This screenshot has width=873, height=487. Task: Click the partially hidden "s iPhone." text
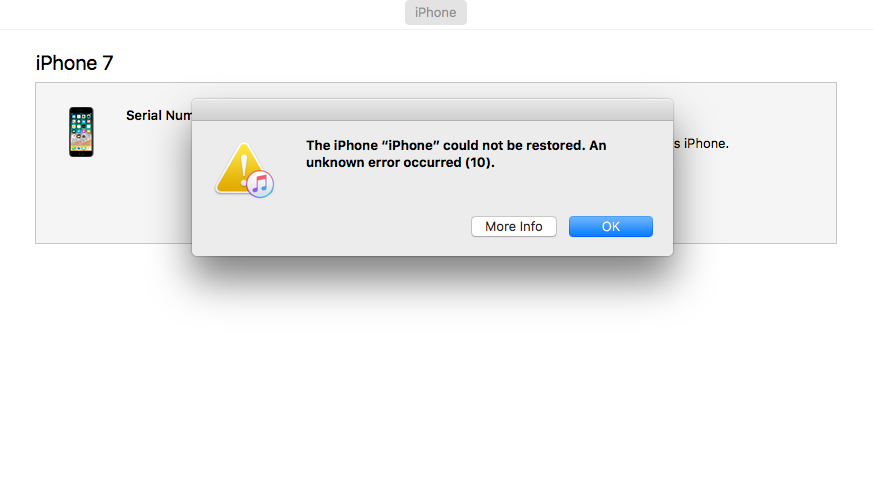pyautogui.click(x=701, y=144)
